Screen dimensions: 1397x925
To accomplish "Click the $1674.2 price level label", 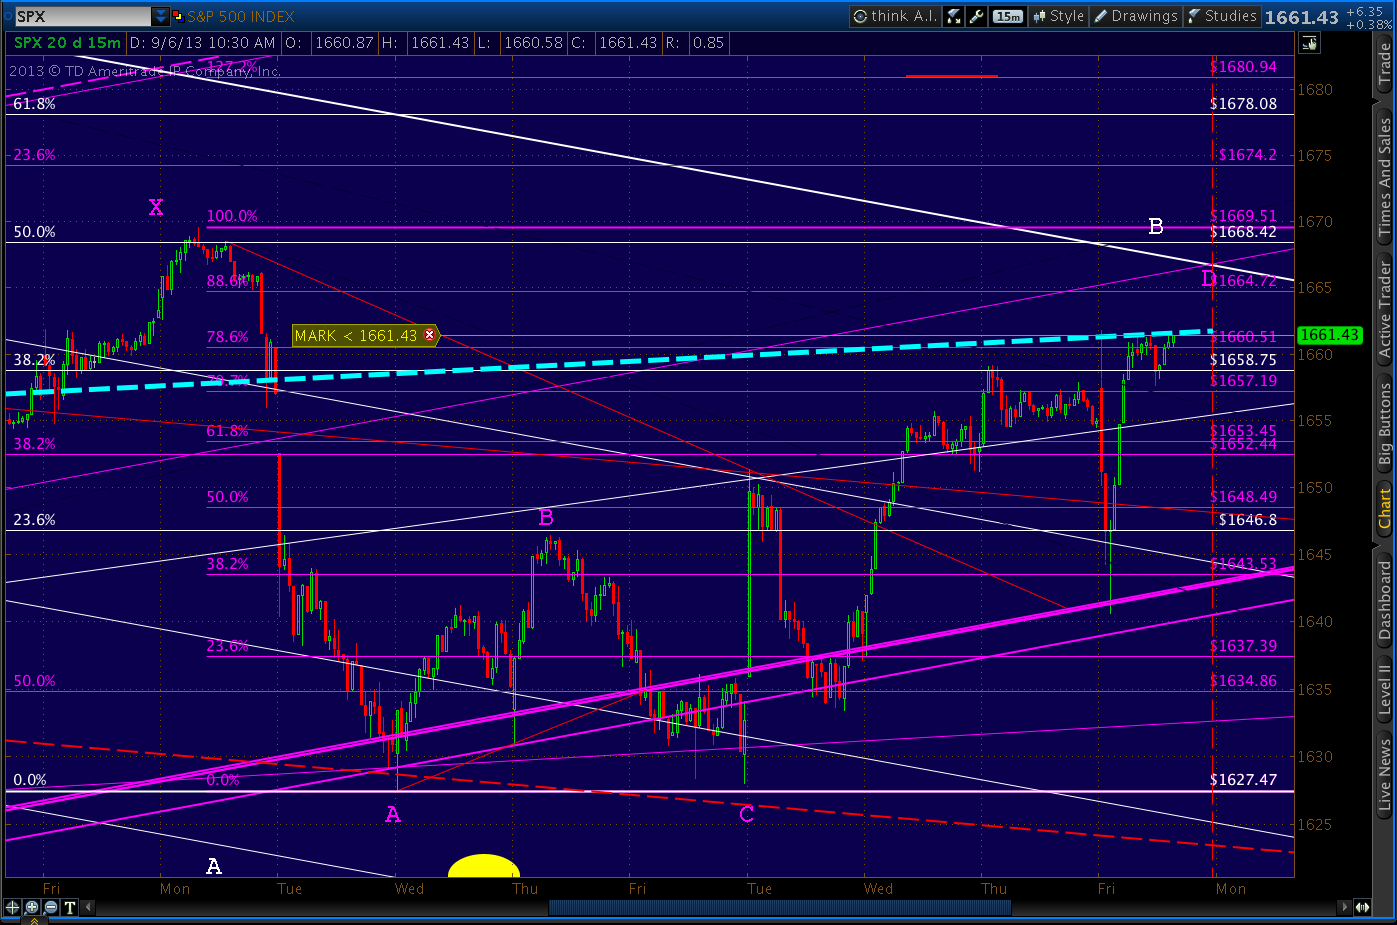I will [x=1247, y=155].
